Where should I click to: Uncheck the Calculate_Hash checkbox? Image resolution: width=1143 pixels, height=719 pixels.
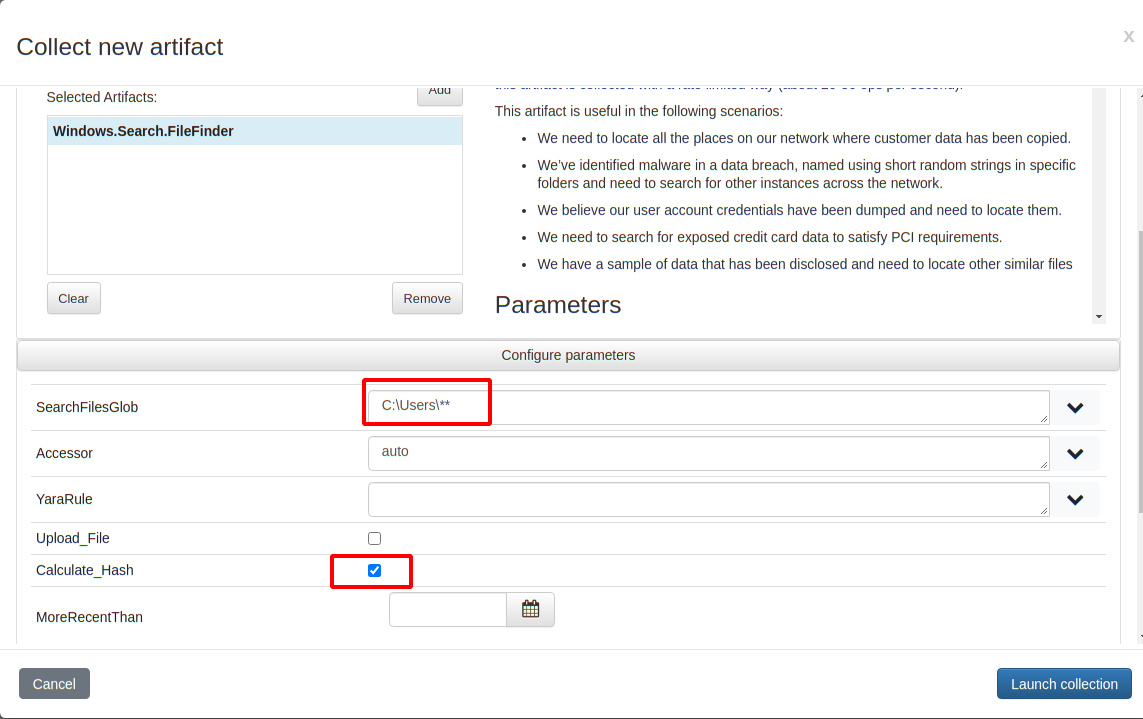(375, 570)
